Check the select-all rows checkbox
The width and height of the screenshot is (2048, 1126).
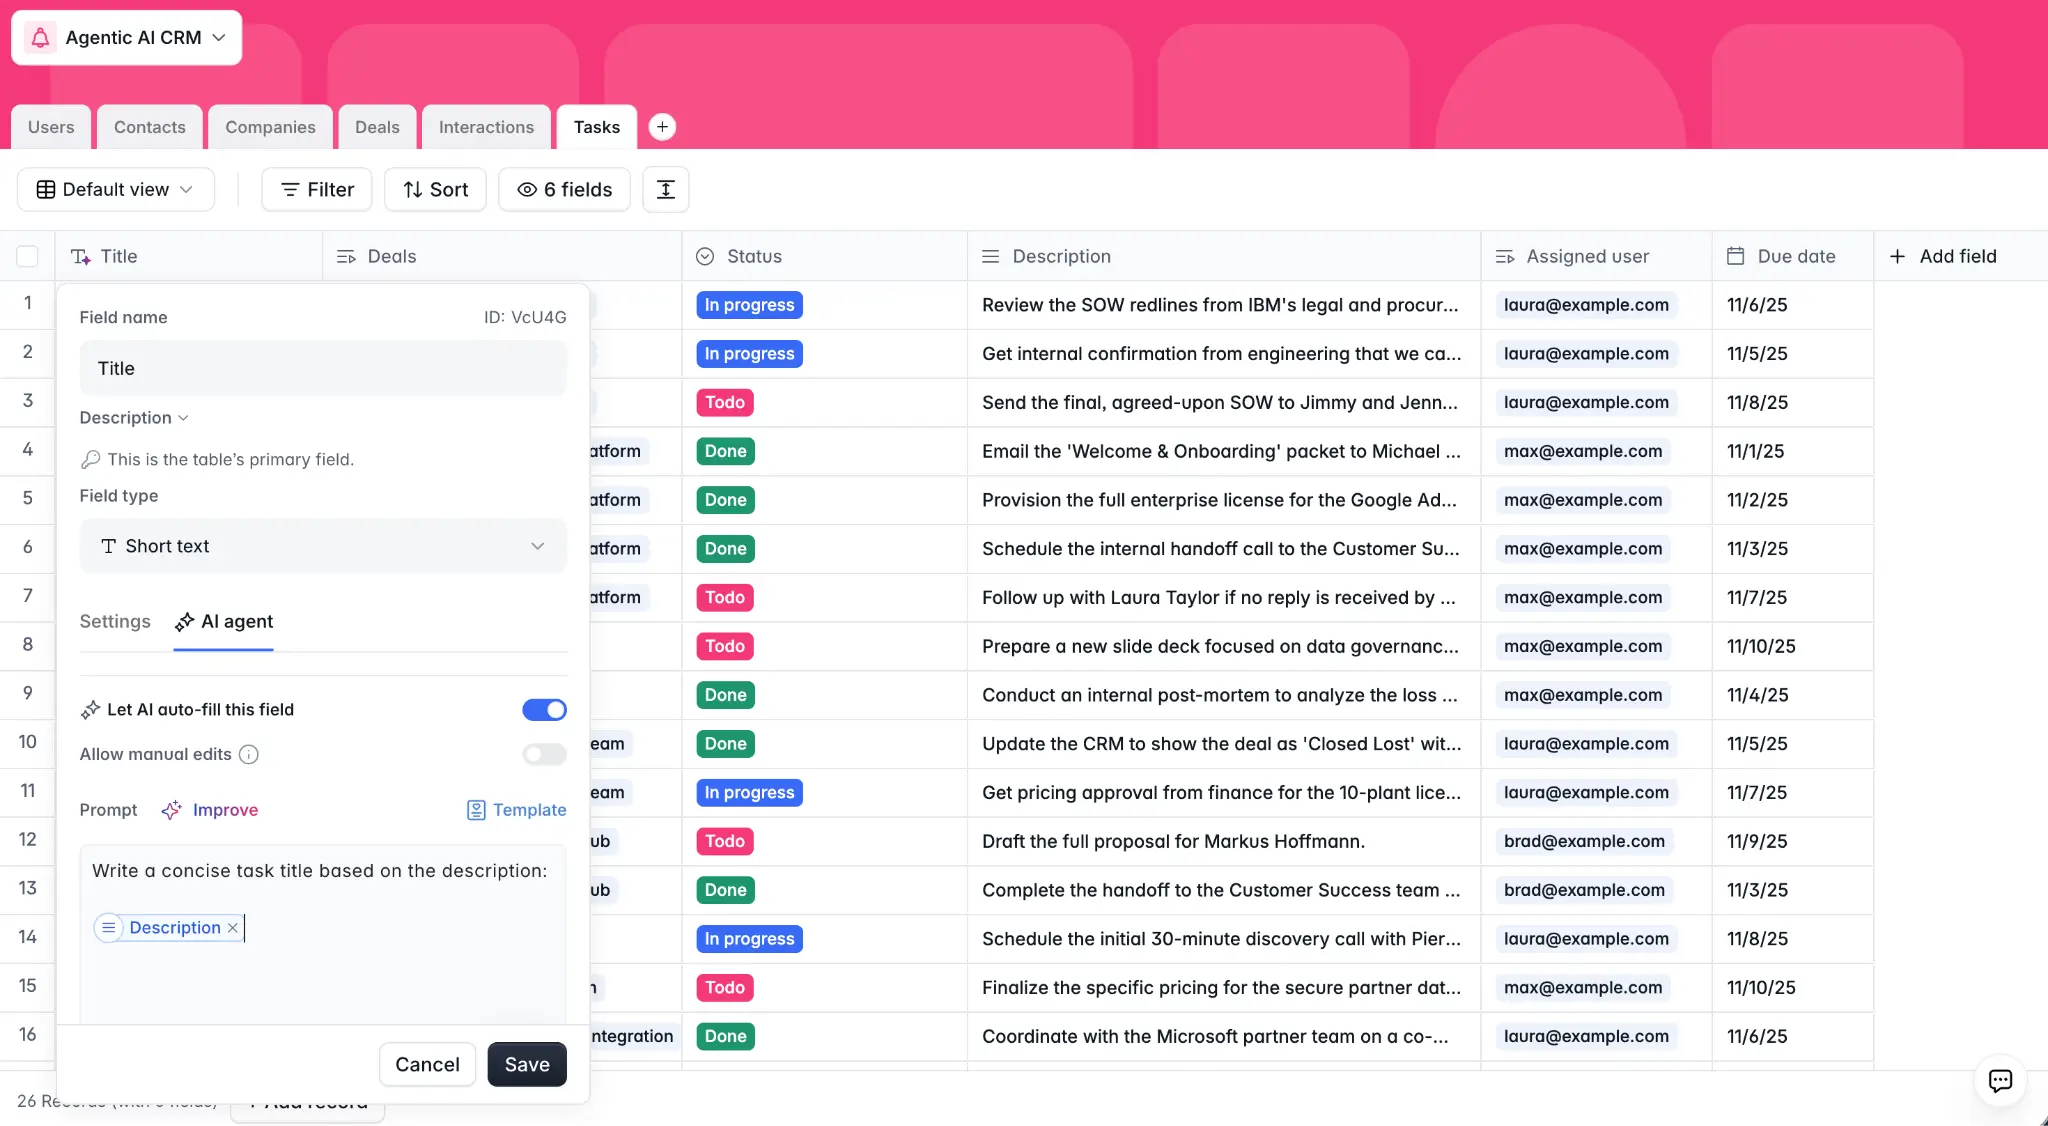pos(27,256)
